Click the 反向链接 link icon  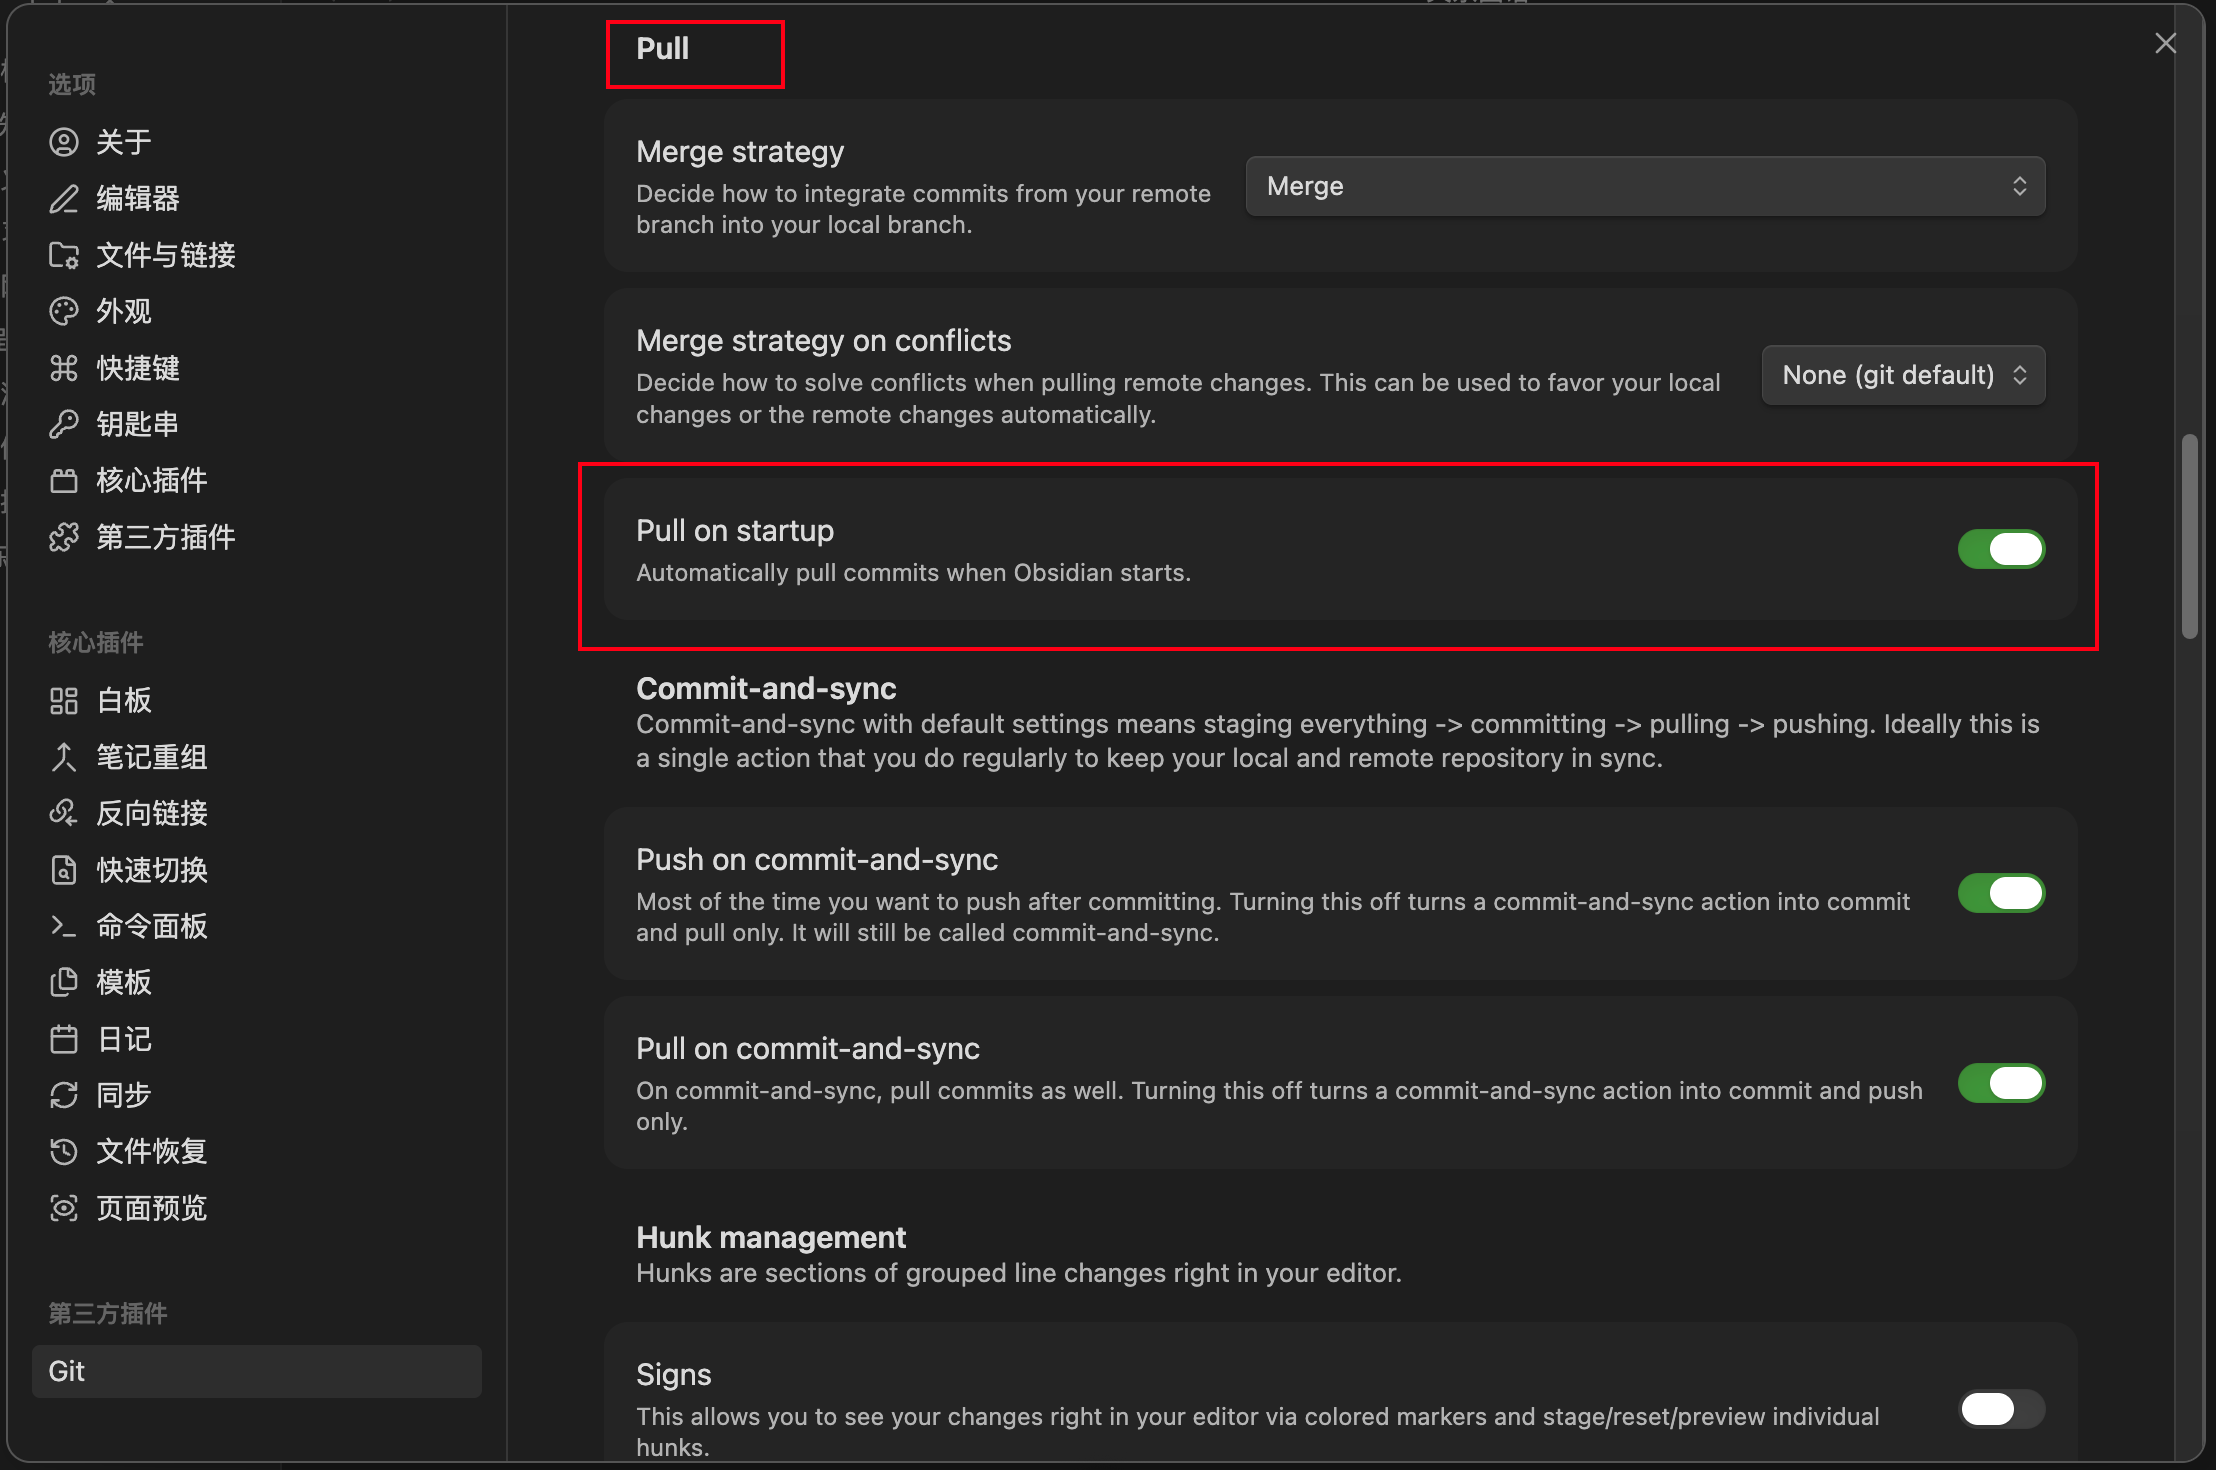(64, 813)
